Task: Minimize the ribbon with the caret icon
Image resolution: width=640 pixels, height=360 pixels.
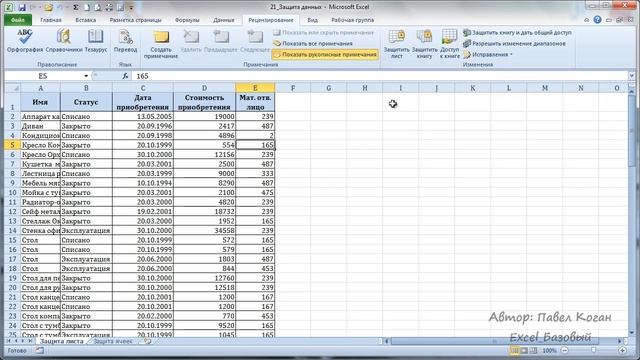Action: (587, 20)
